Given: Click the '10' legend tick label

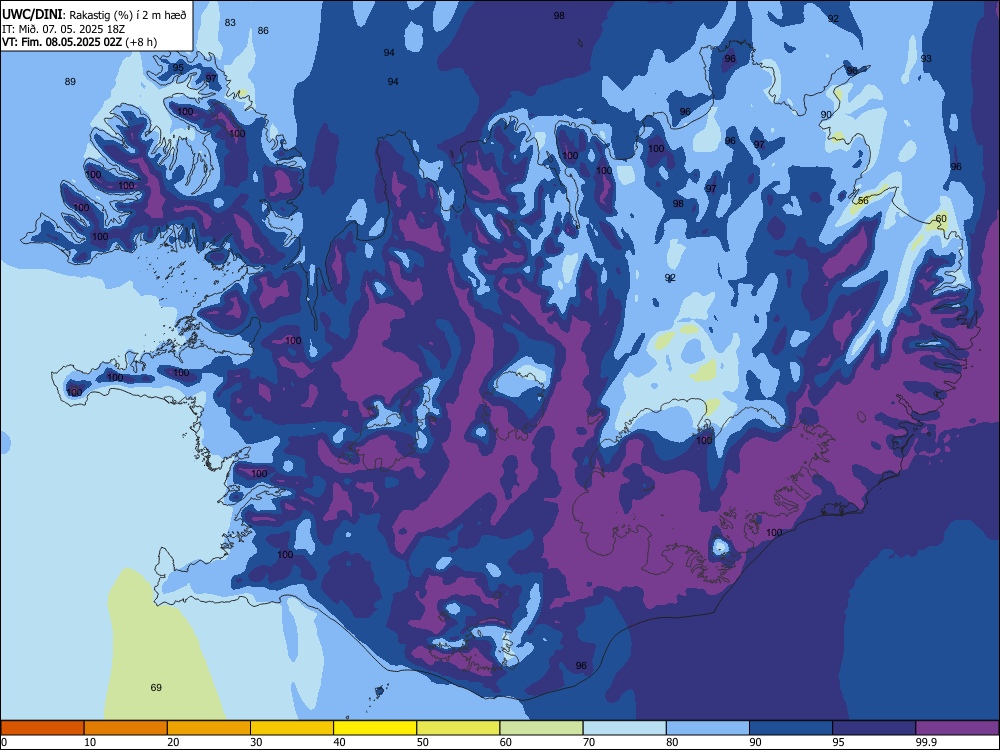Looking at the screenshot, I should 90,742.
